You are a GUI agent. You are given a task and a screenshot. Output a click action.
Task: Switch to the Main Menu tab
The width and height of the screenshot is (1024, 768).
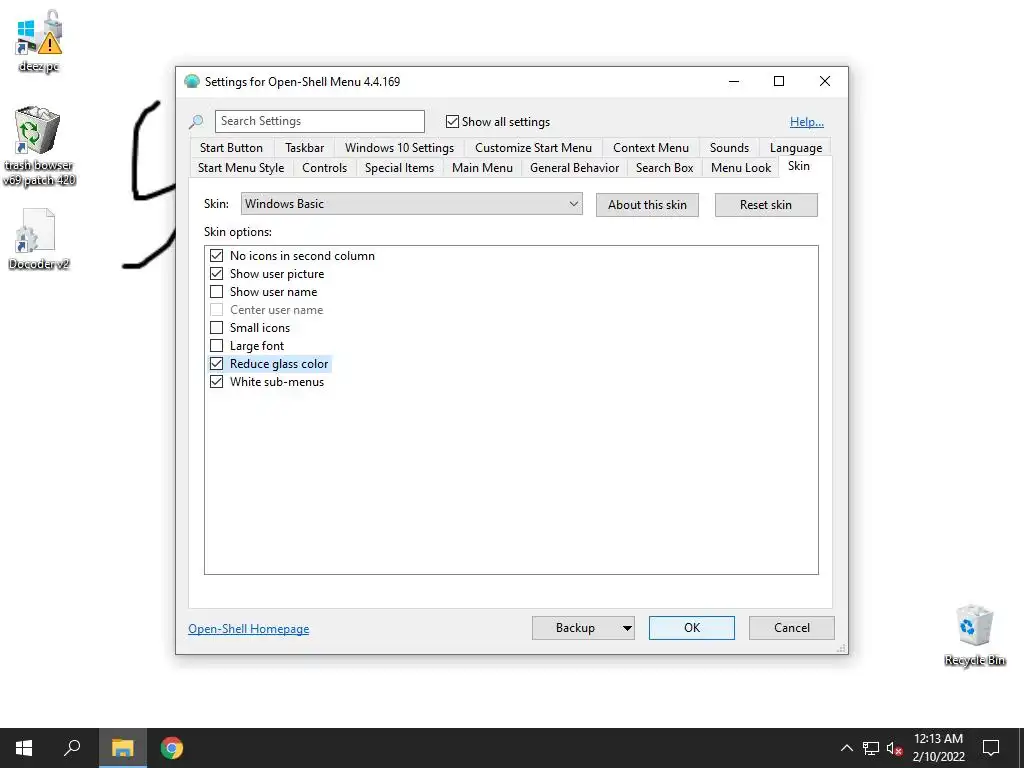[x=482, y=168]
